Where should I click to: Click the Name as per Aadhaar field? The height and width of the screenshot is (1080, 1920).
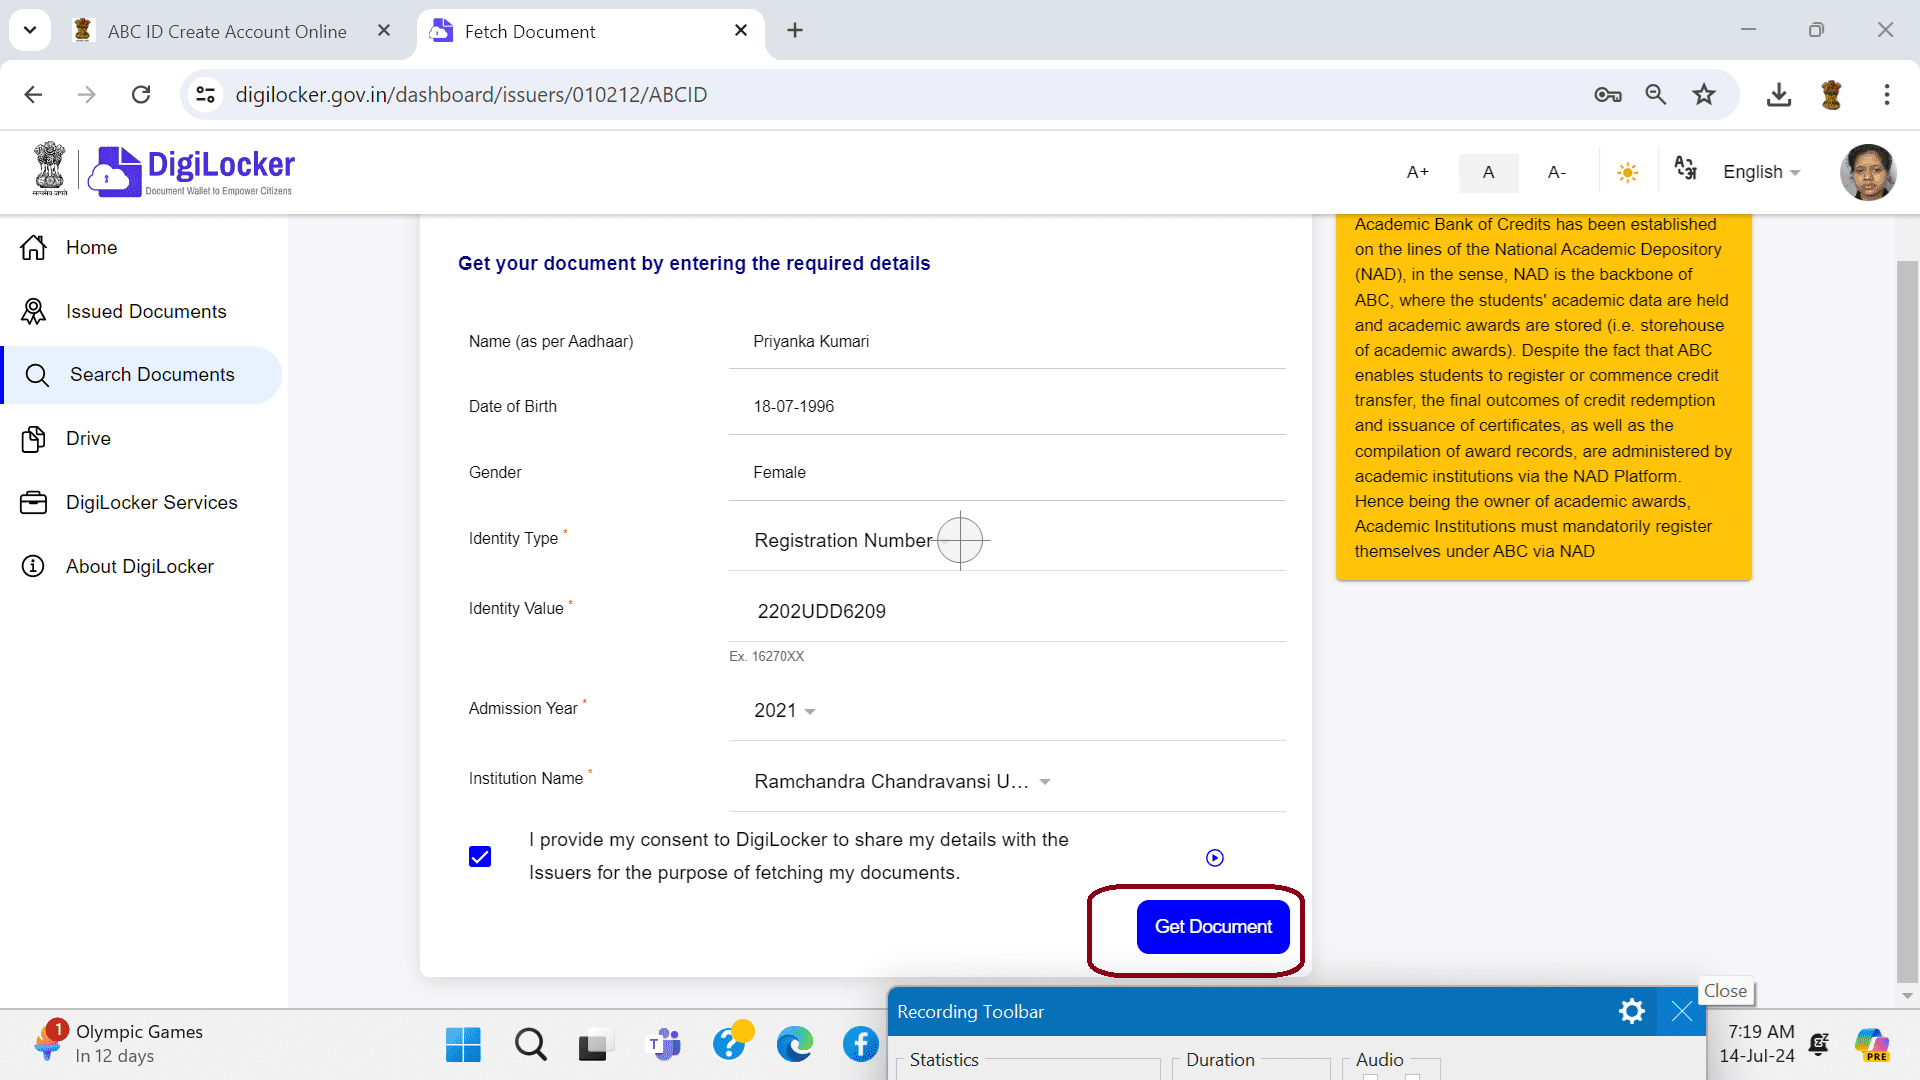click(x=1007, y=342)
